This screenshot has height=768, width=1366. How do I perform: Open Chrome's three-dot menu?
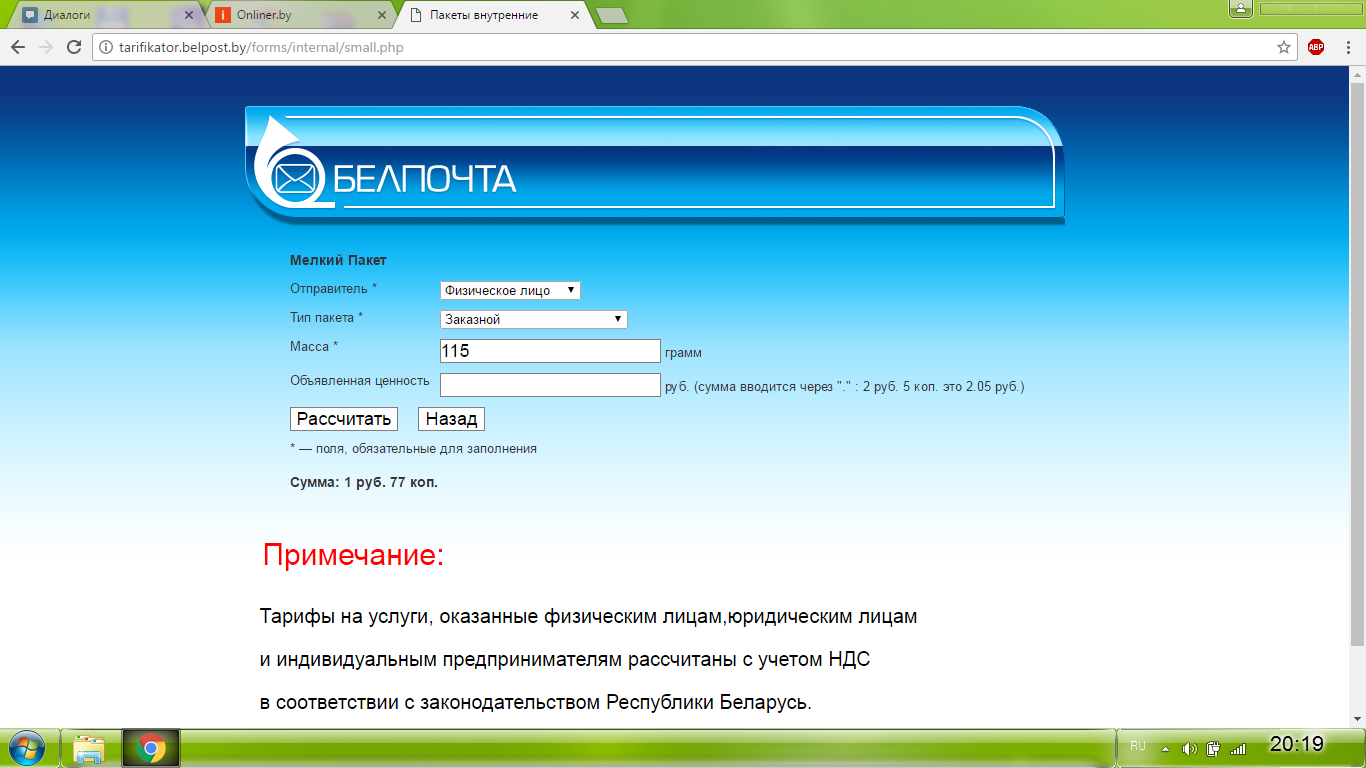click(1346, 47)
